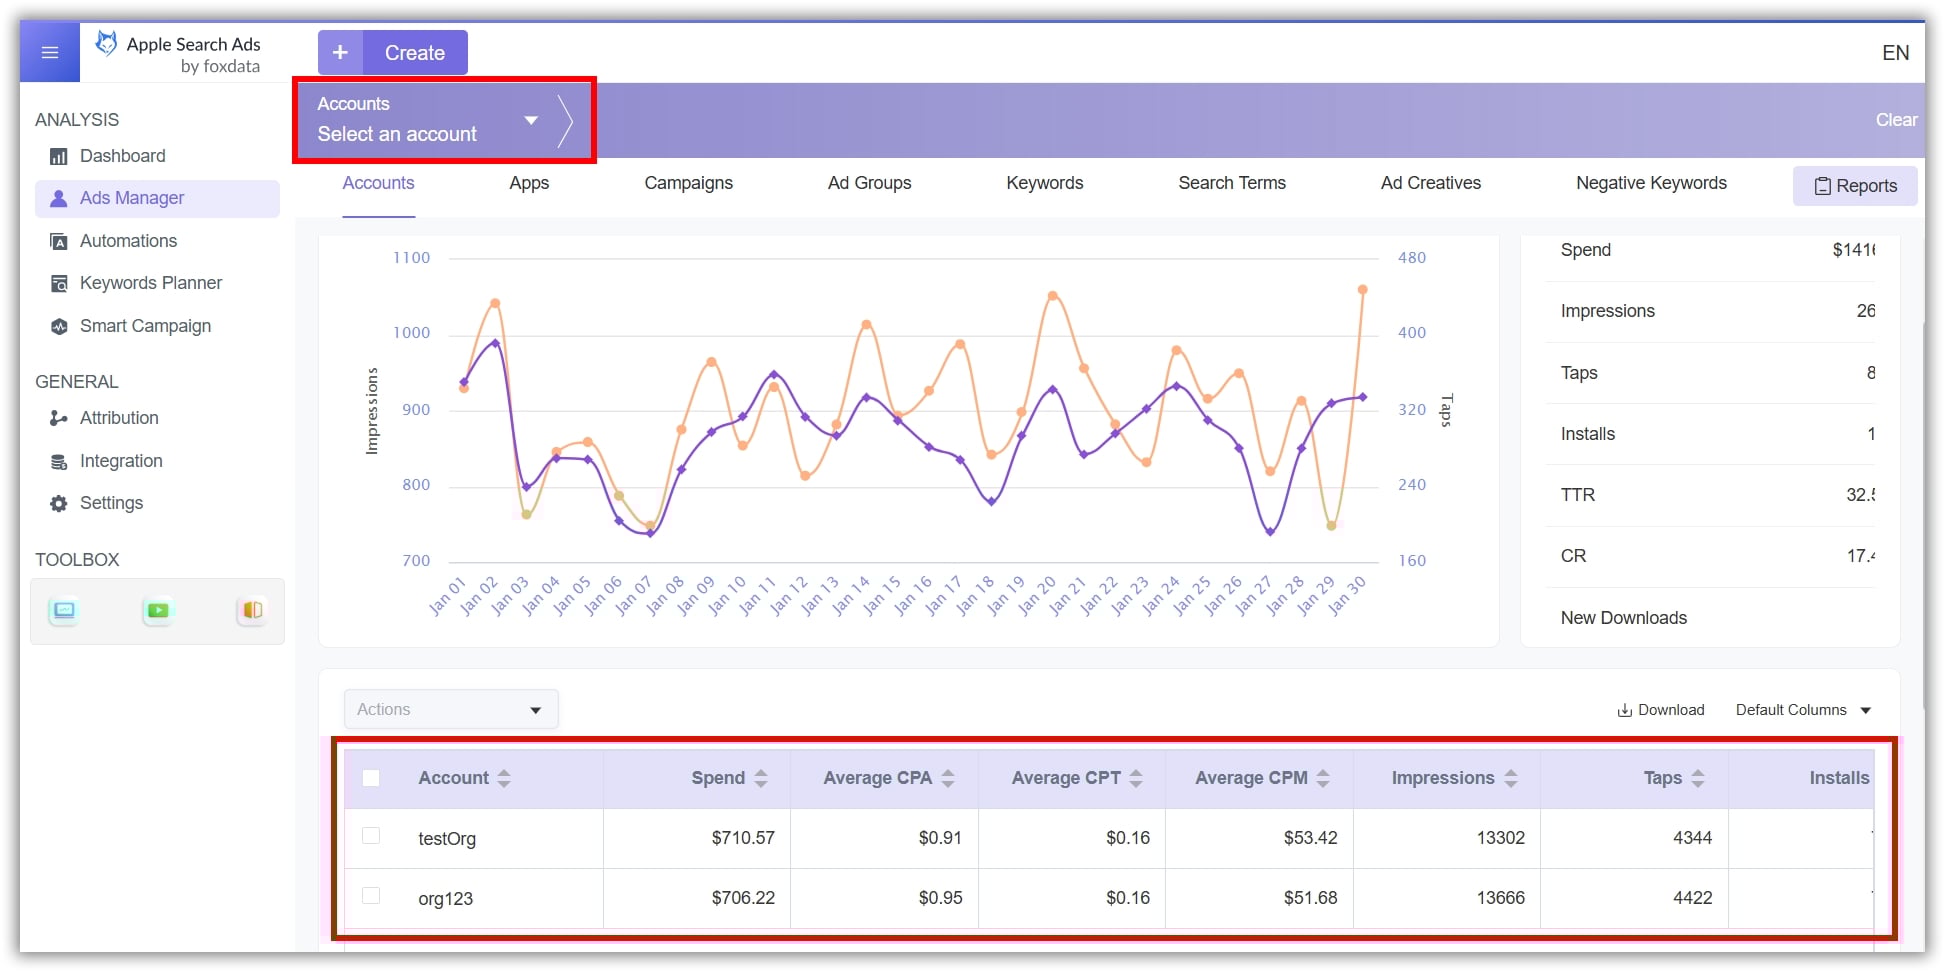
Task: Check the org123 row checkbox
Action: [371, 897]
